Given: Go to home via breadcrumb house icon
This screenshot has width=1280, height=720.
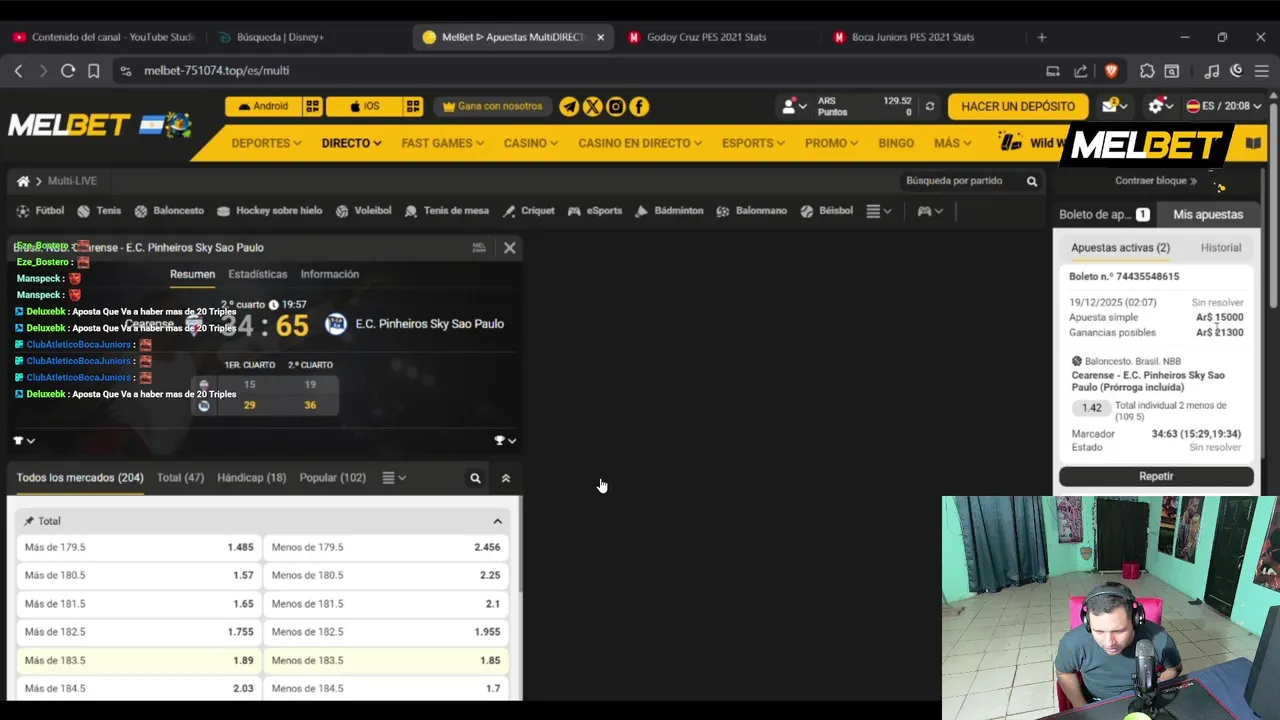Looking at the screenshot, I should (x=23, y=181).
